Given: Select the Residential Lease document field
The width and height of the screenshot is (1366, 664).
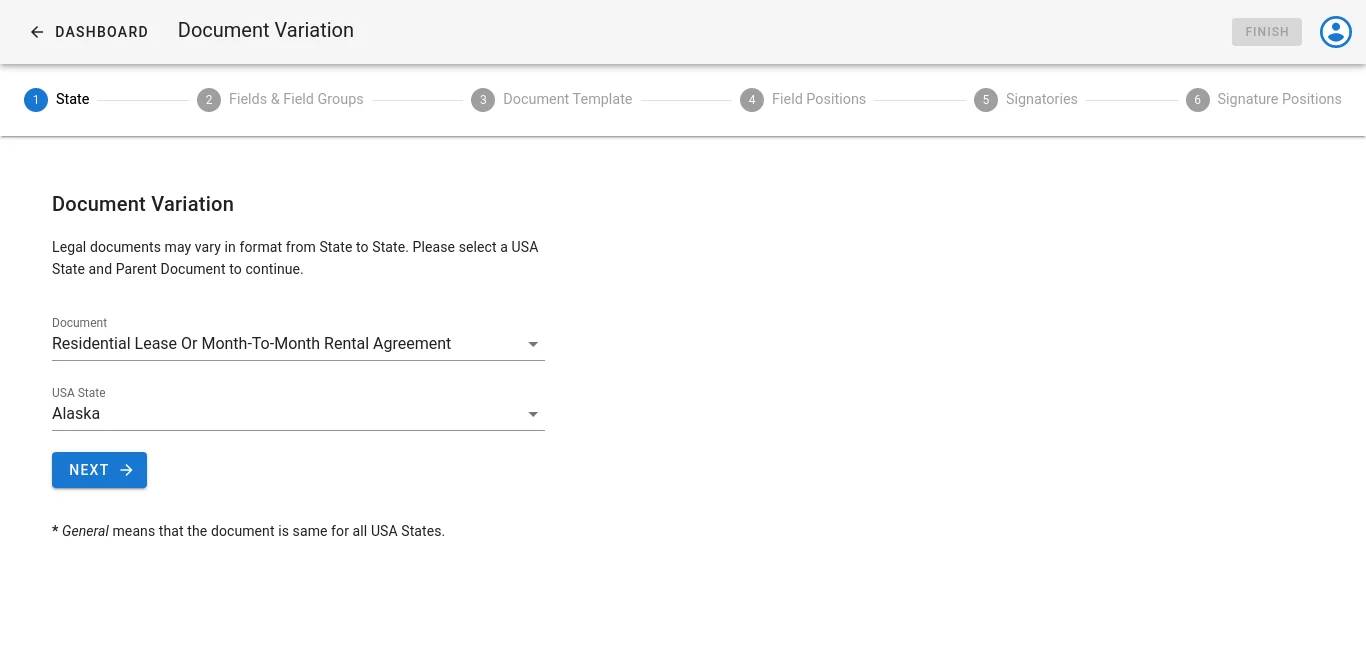Looking at the screenshot, I should point(298,343).
